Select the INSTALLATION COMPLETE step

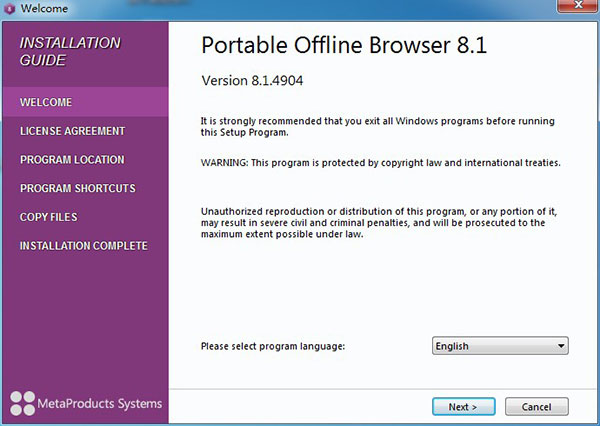tap(84, 246)
